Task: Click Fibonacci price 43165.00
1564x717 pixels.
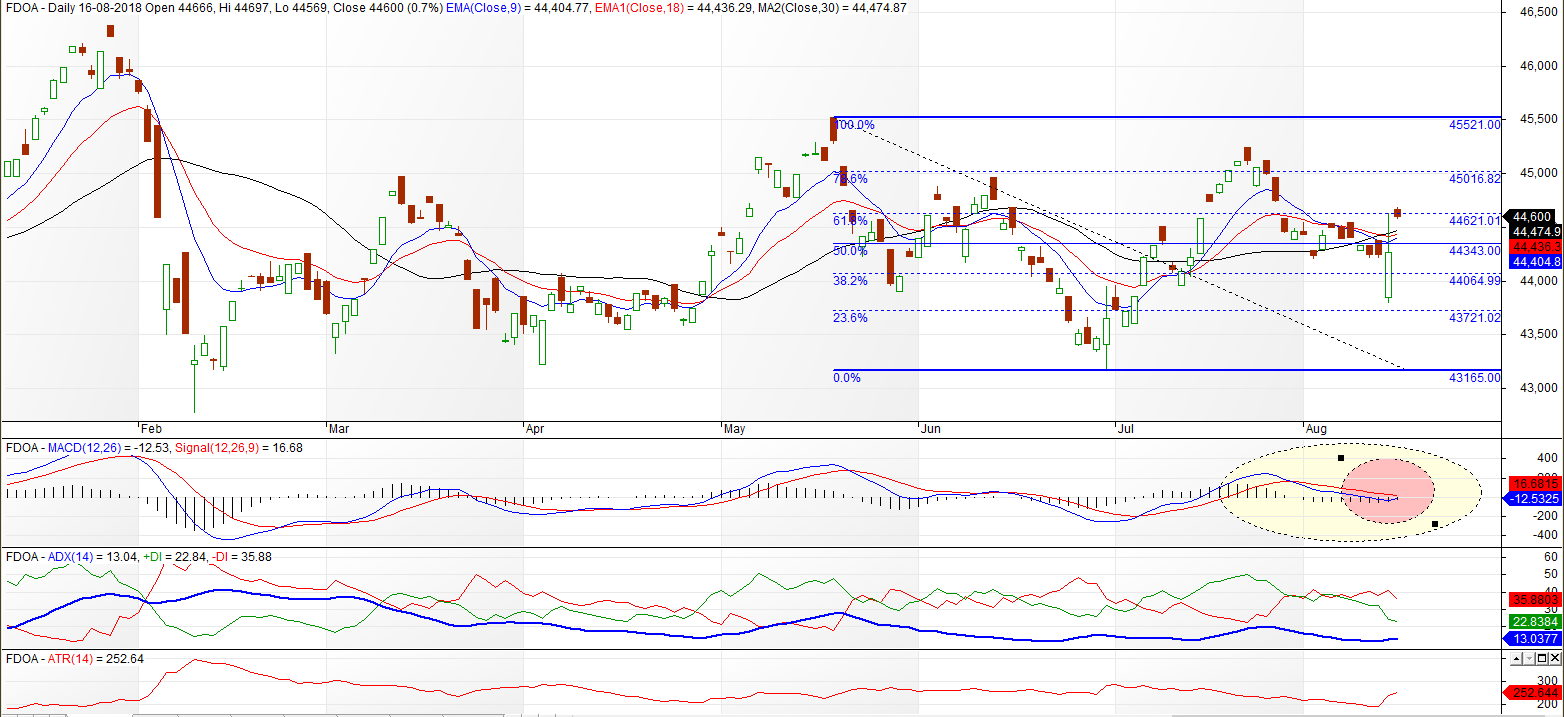Action: tap(1474, 378)
